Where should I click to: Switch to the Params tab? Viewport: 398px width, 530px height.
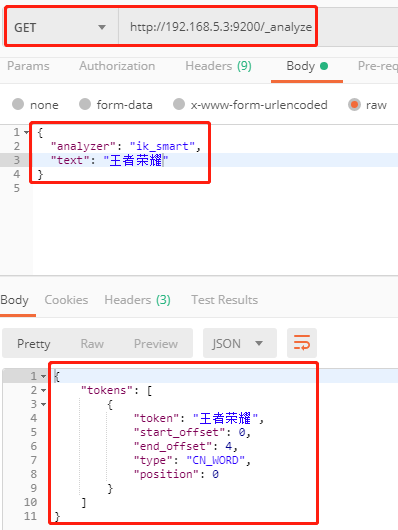click(28, 66)
